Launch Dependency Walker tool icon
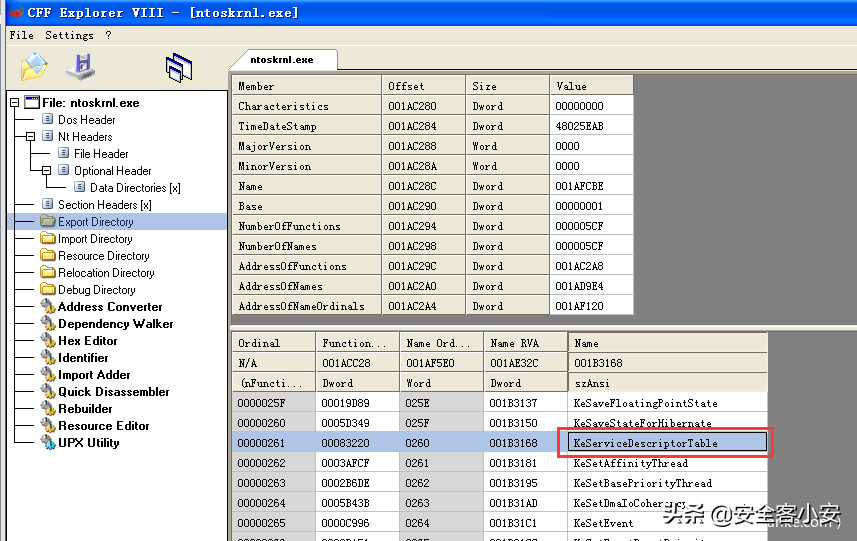Image resolution: width=857 pixels, height=541 pixels. pos(48,323)
